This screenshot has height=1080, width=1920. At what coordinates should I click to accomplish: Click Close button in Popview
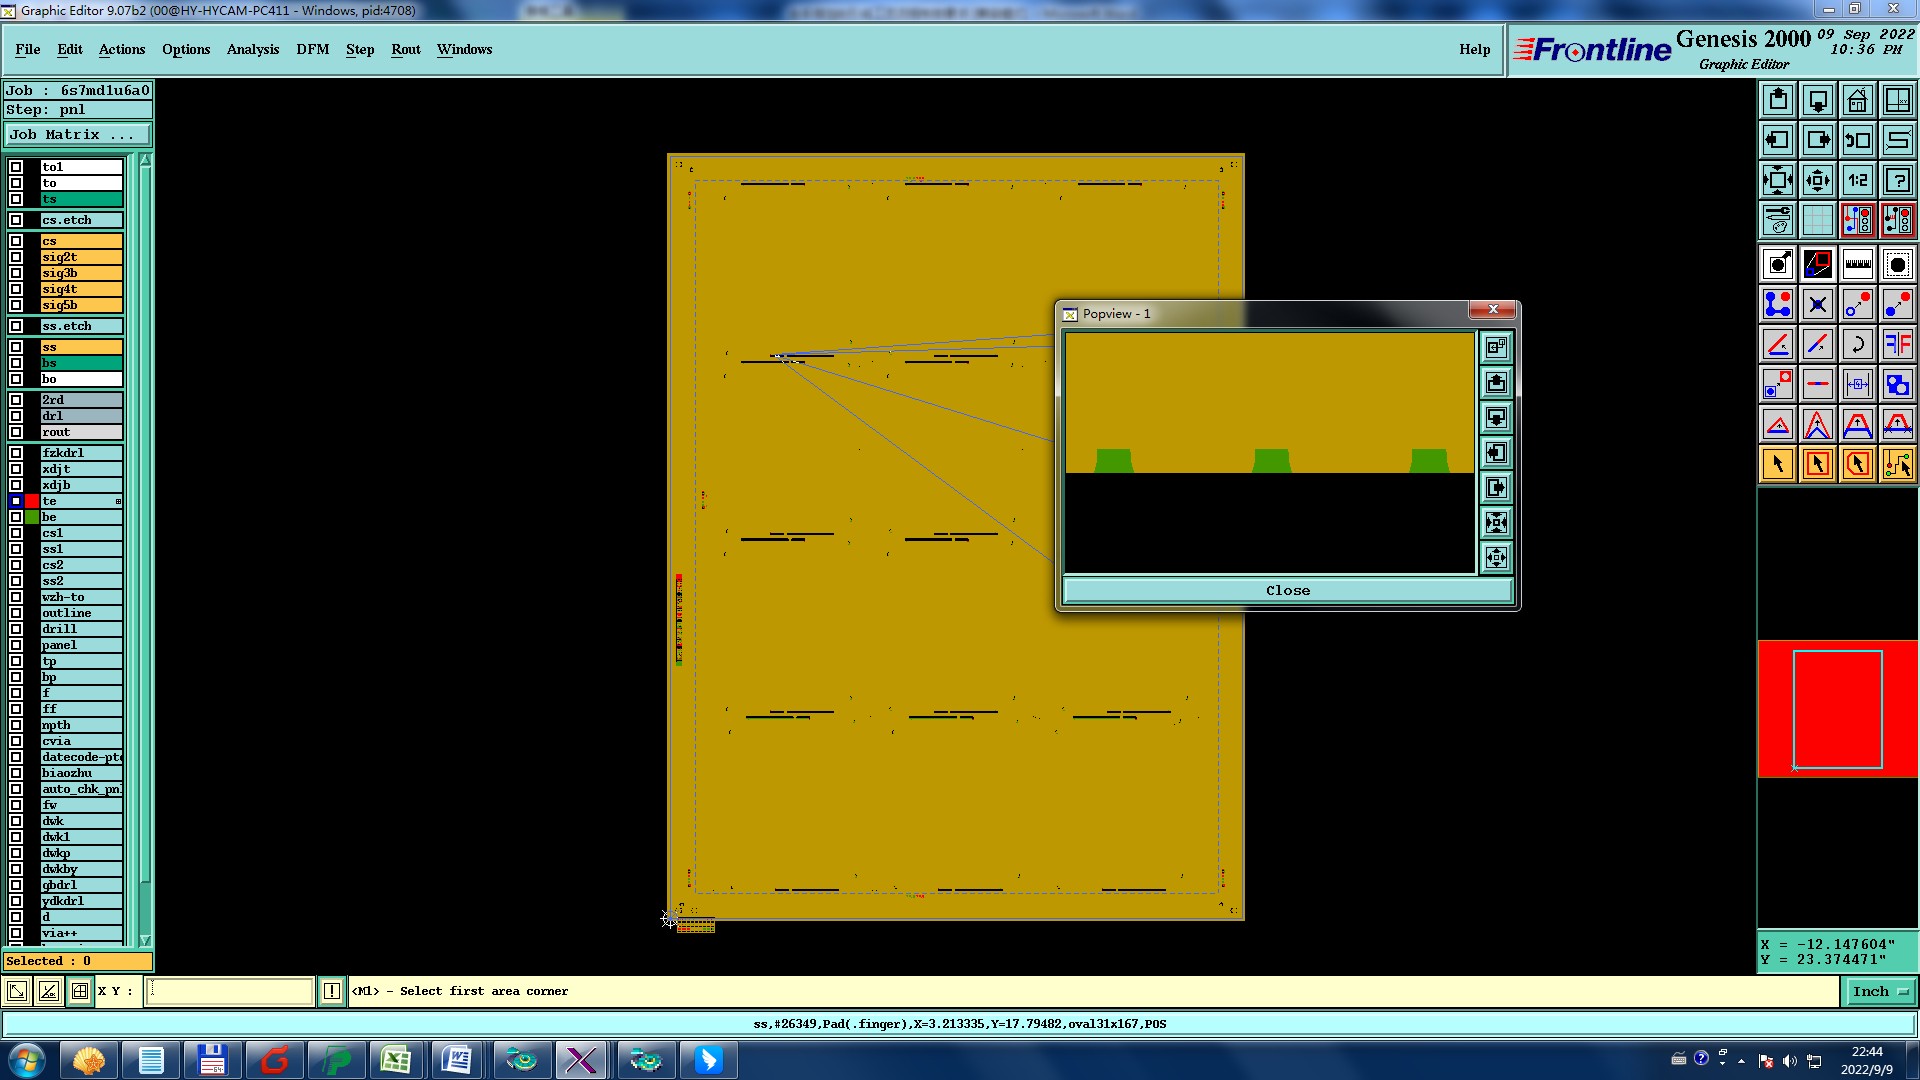[1287, 590]
